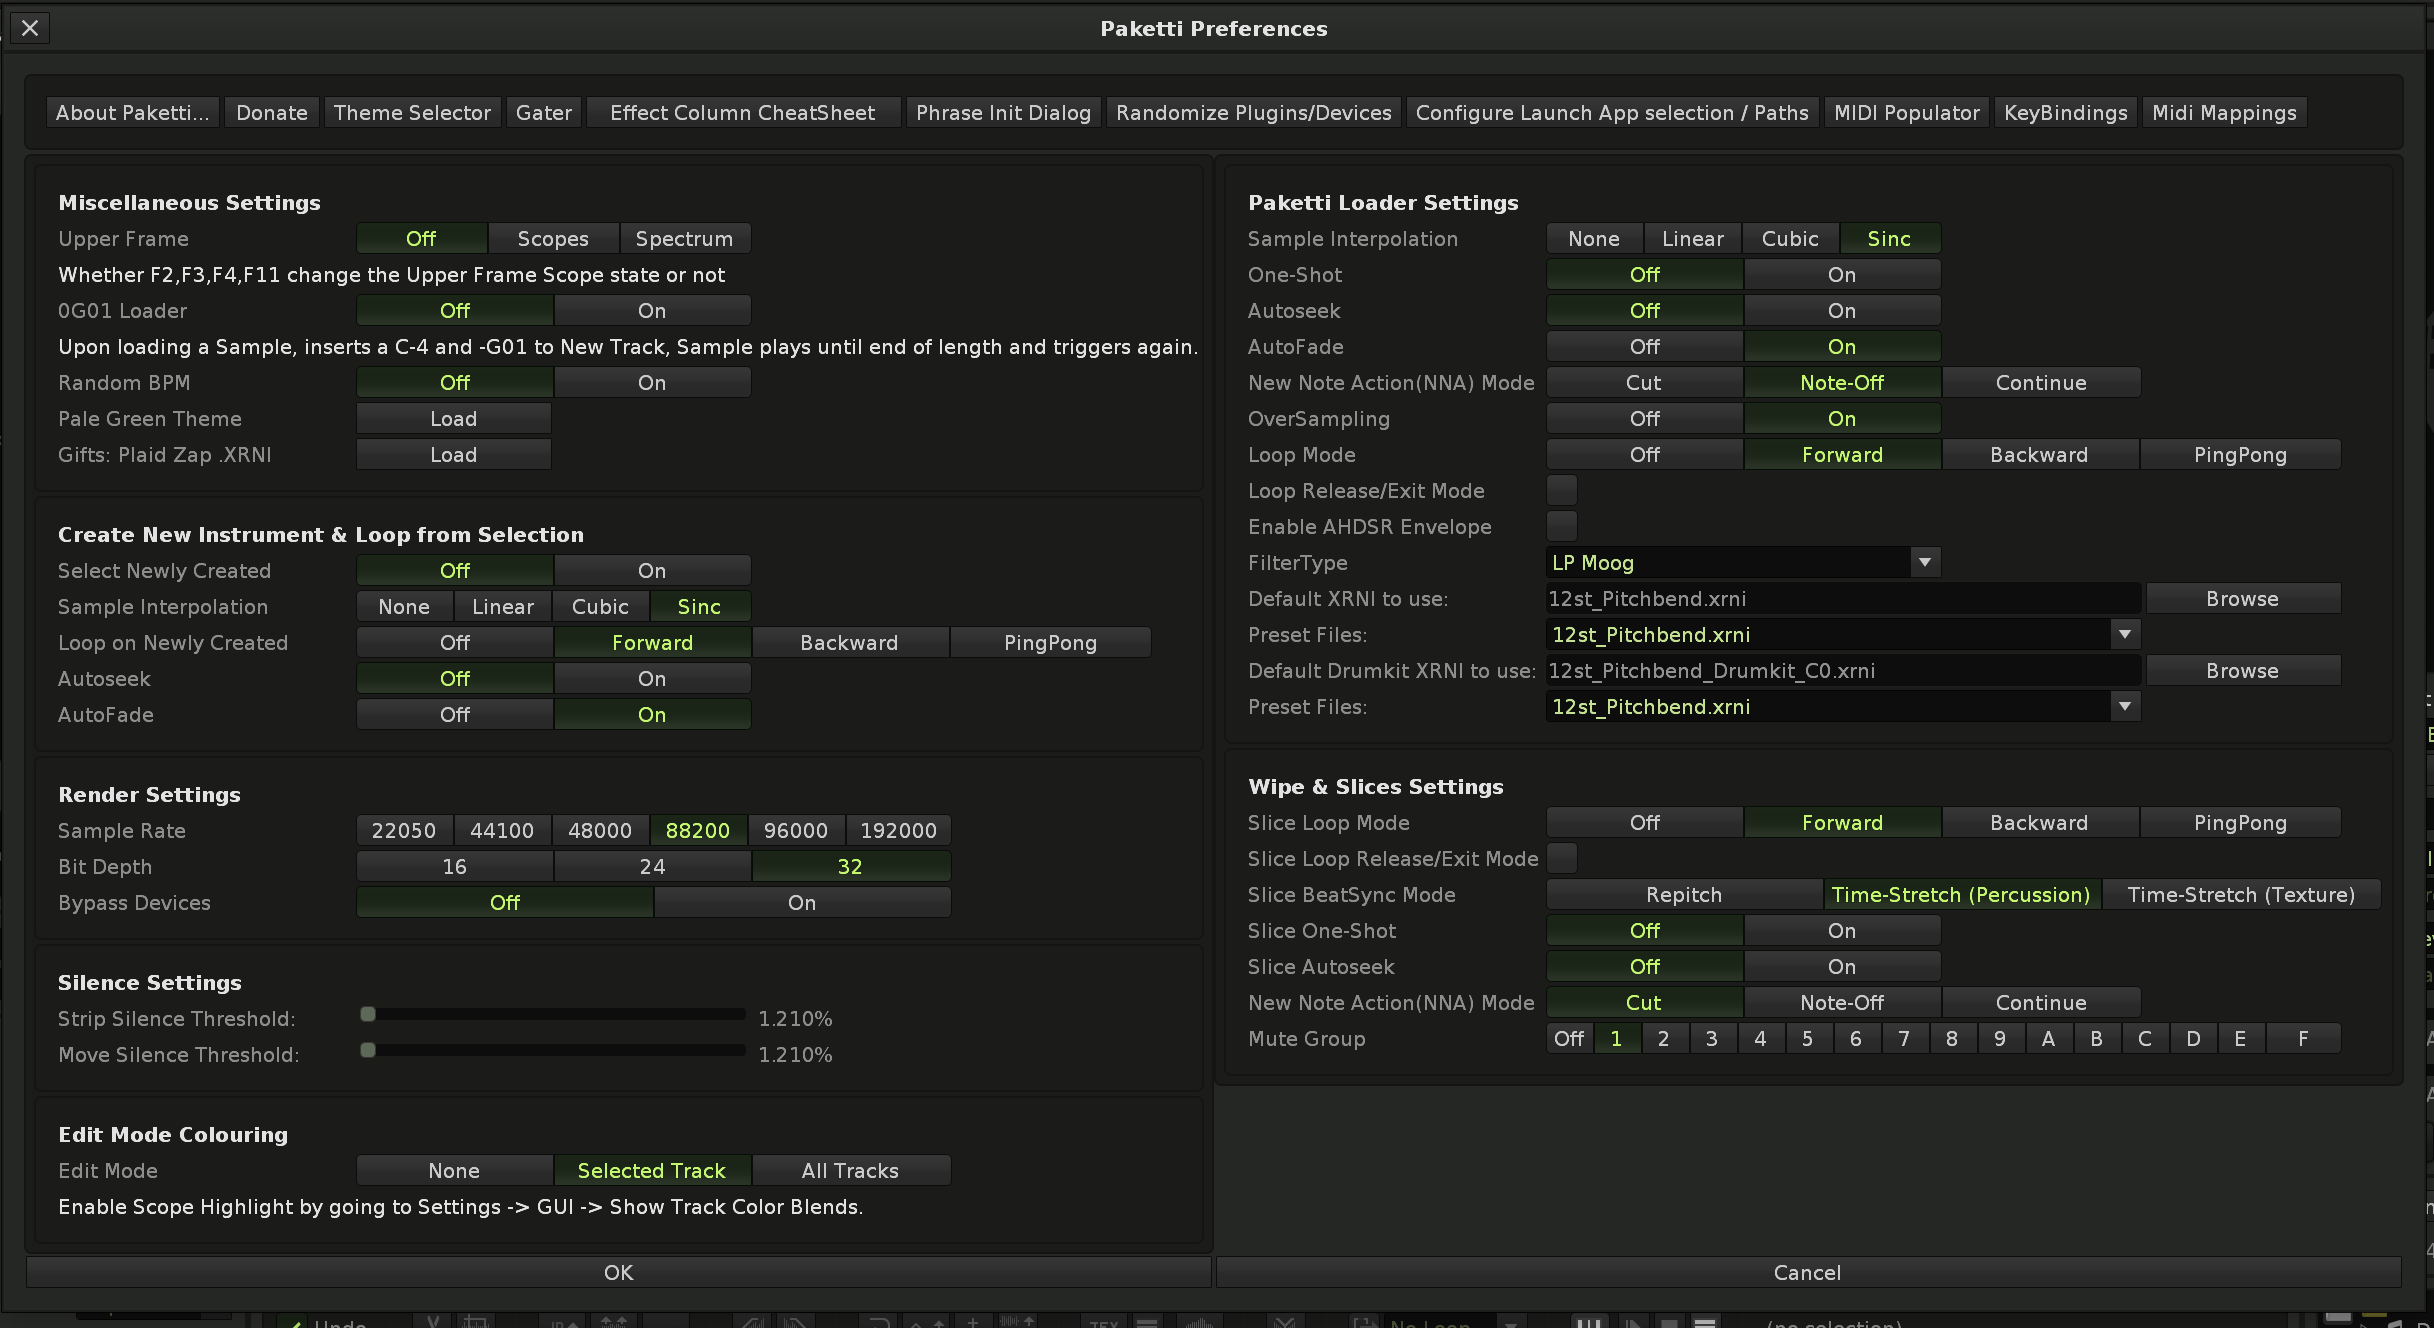Open the Theme Selector tab button
The image size is (2434, 1328).
[x=412, y=113]
